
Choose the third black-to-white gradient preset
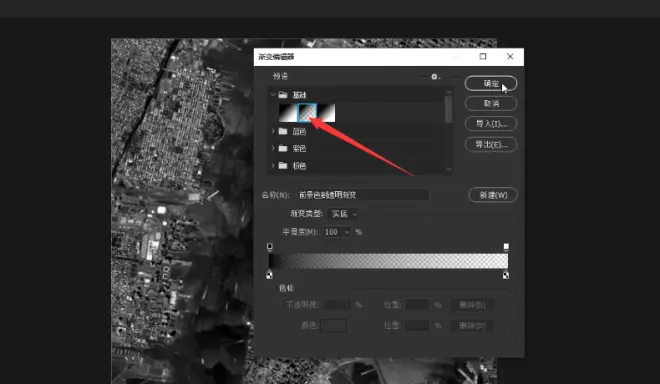pyautogui.click(x=326, y=112)
